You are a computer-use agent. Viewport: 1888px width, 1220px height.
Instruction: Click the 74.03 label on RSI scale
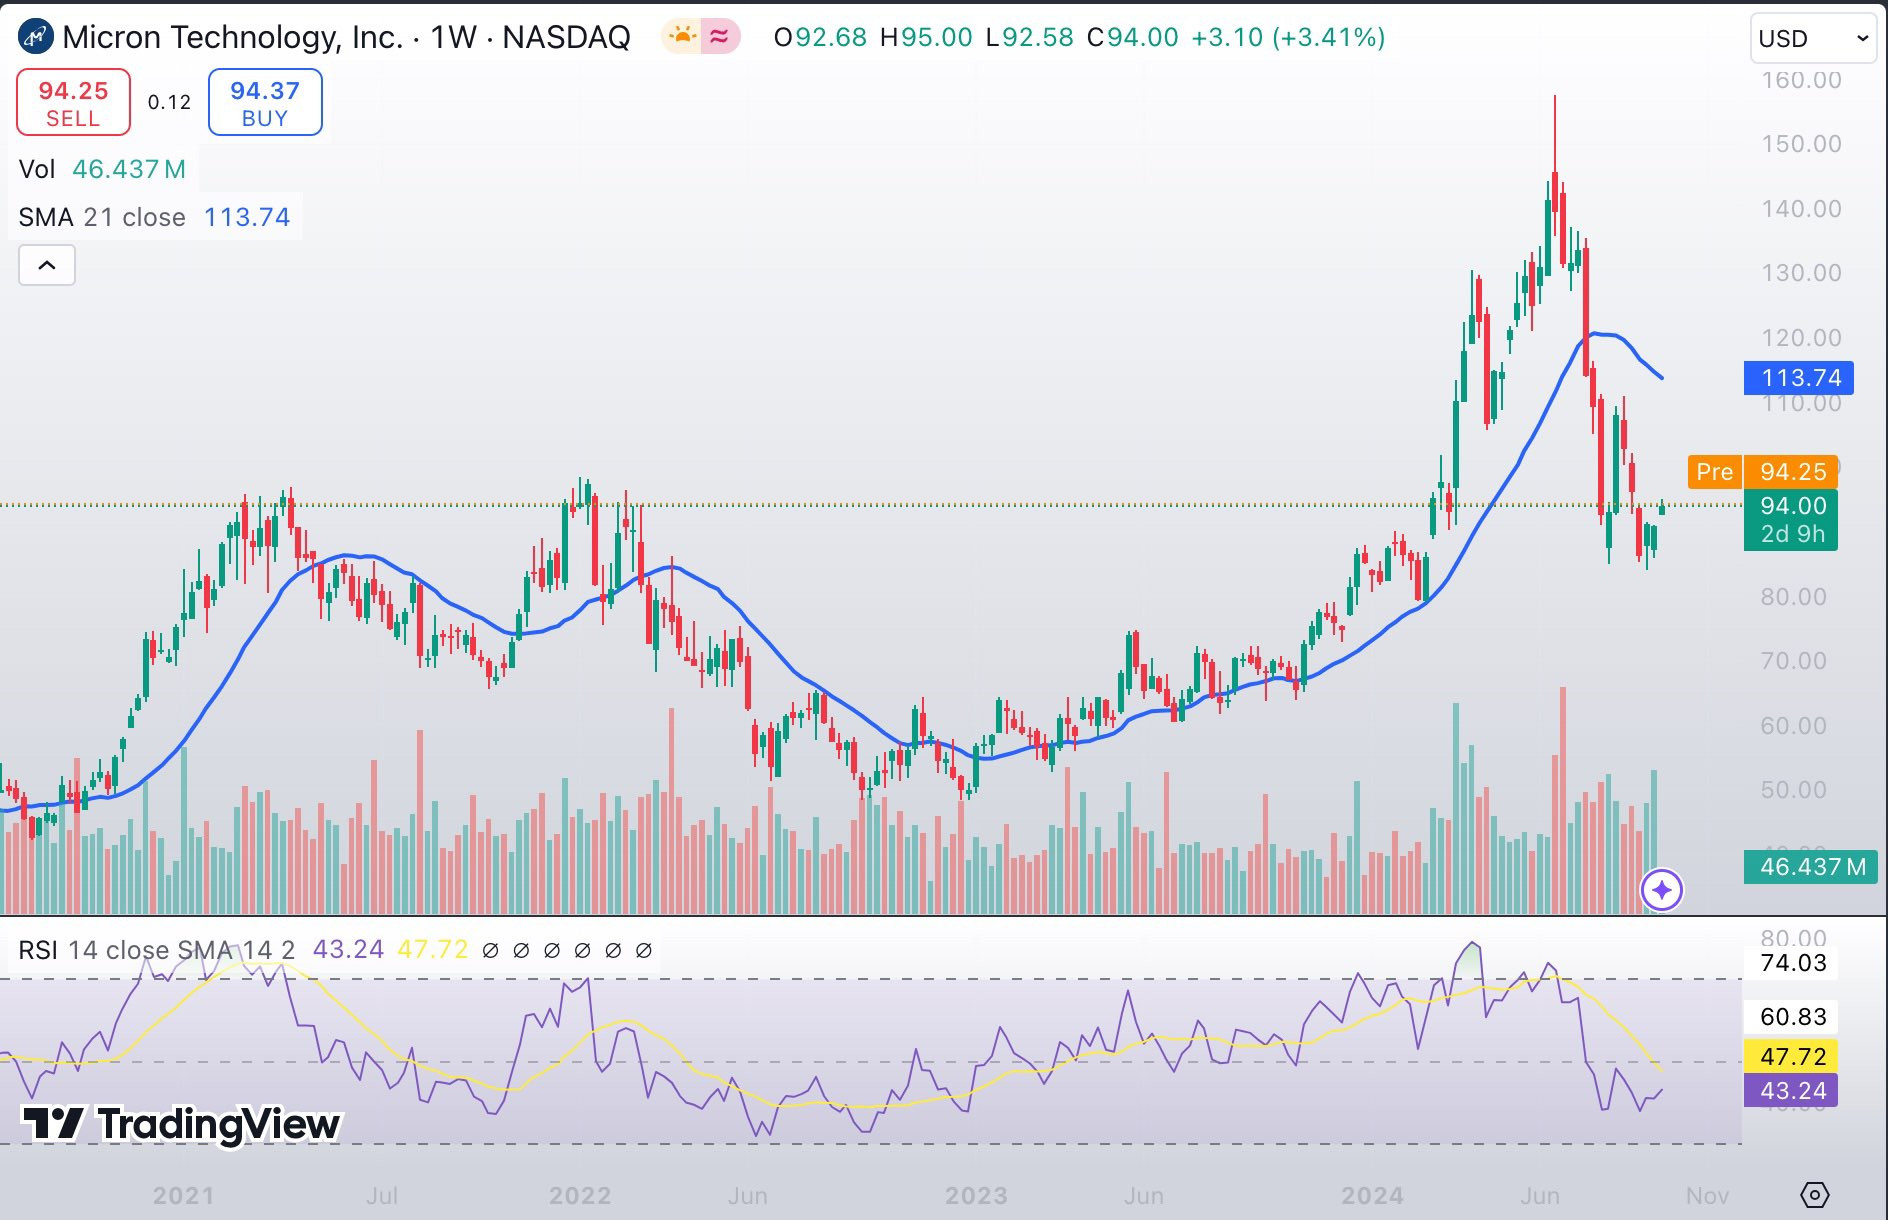point(1793,963)
